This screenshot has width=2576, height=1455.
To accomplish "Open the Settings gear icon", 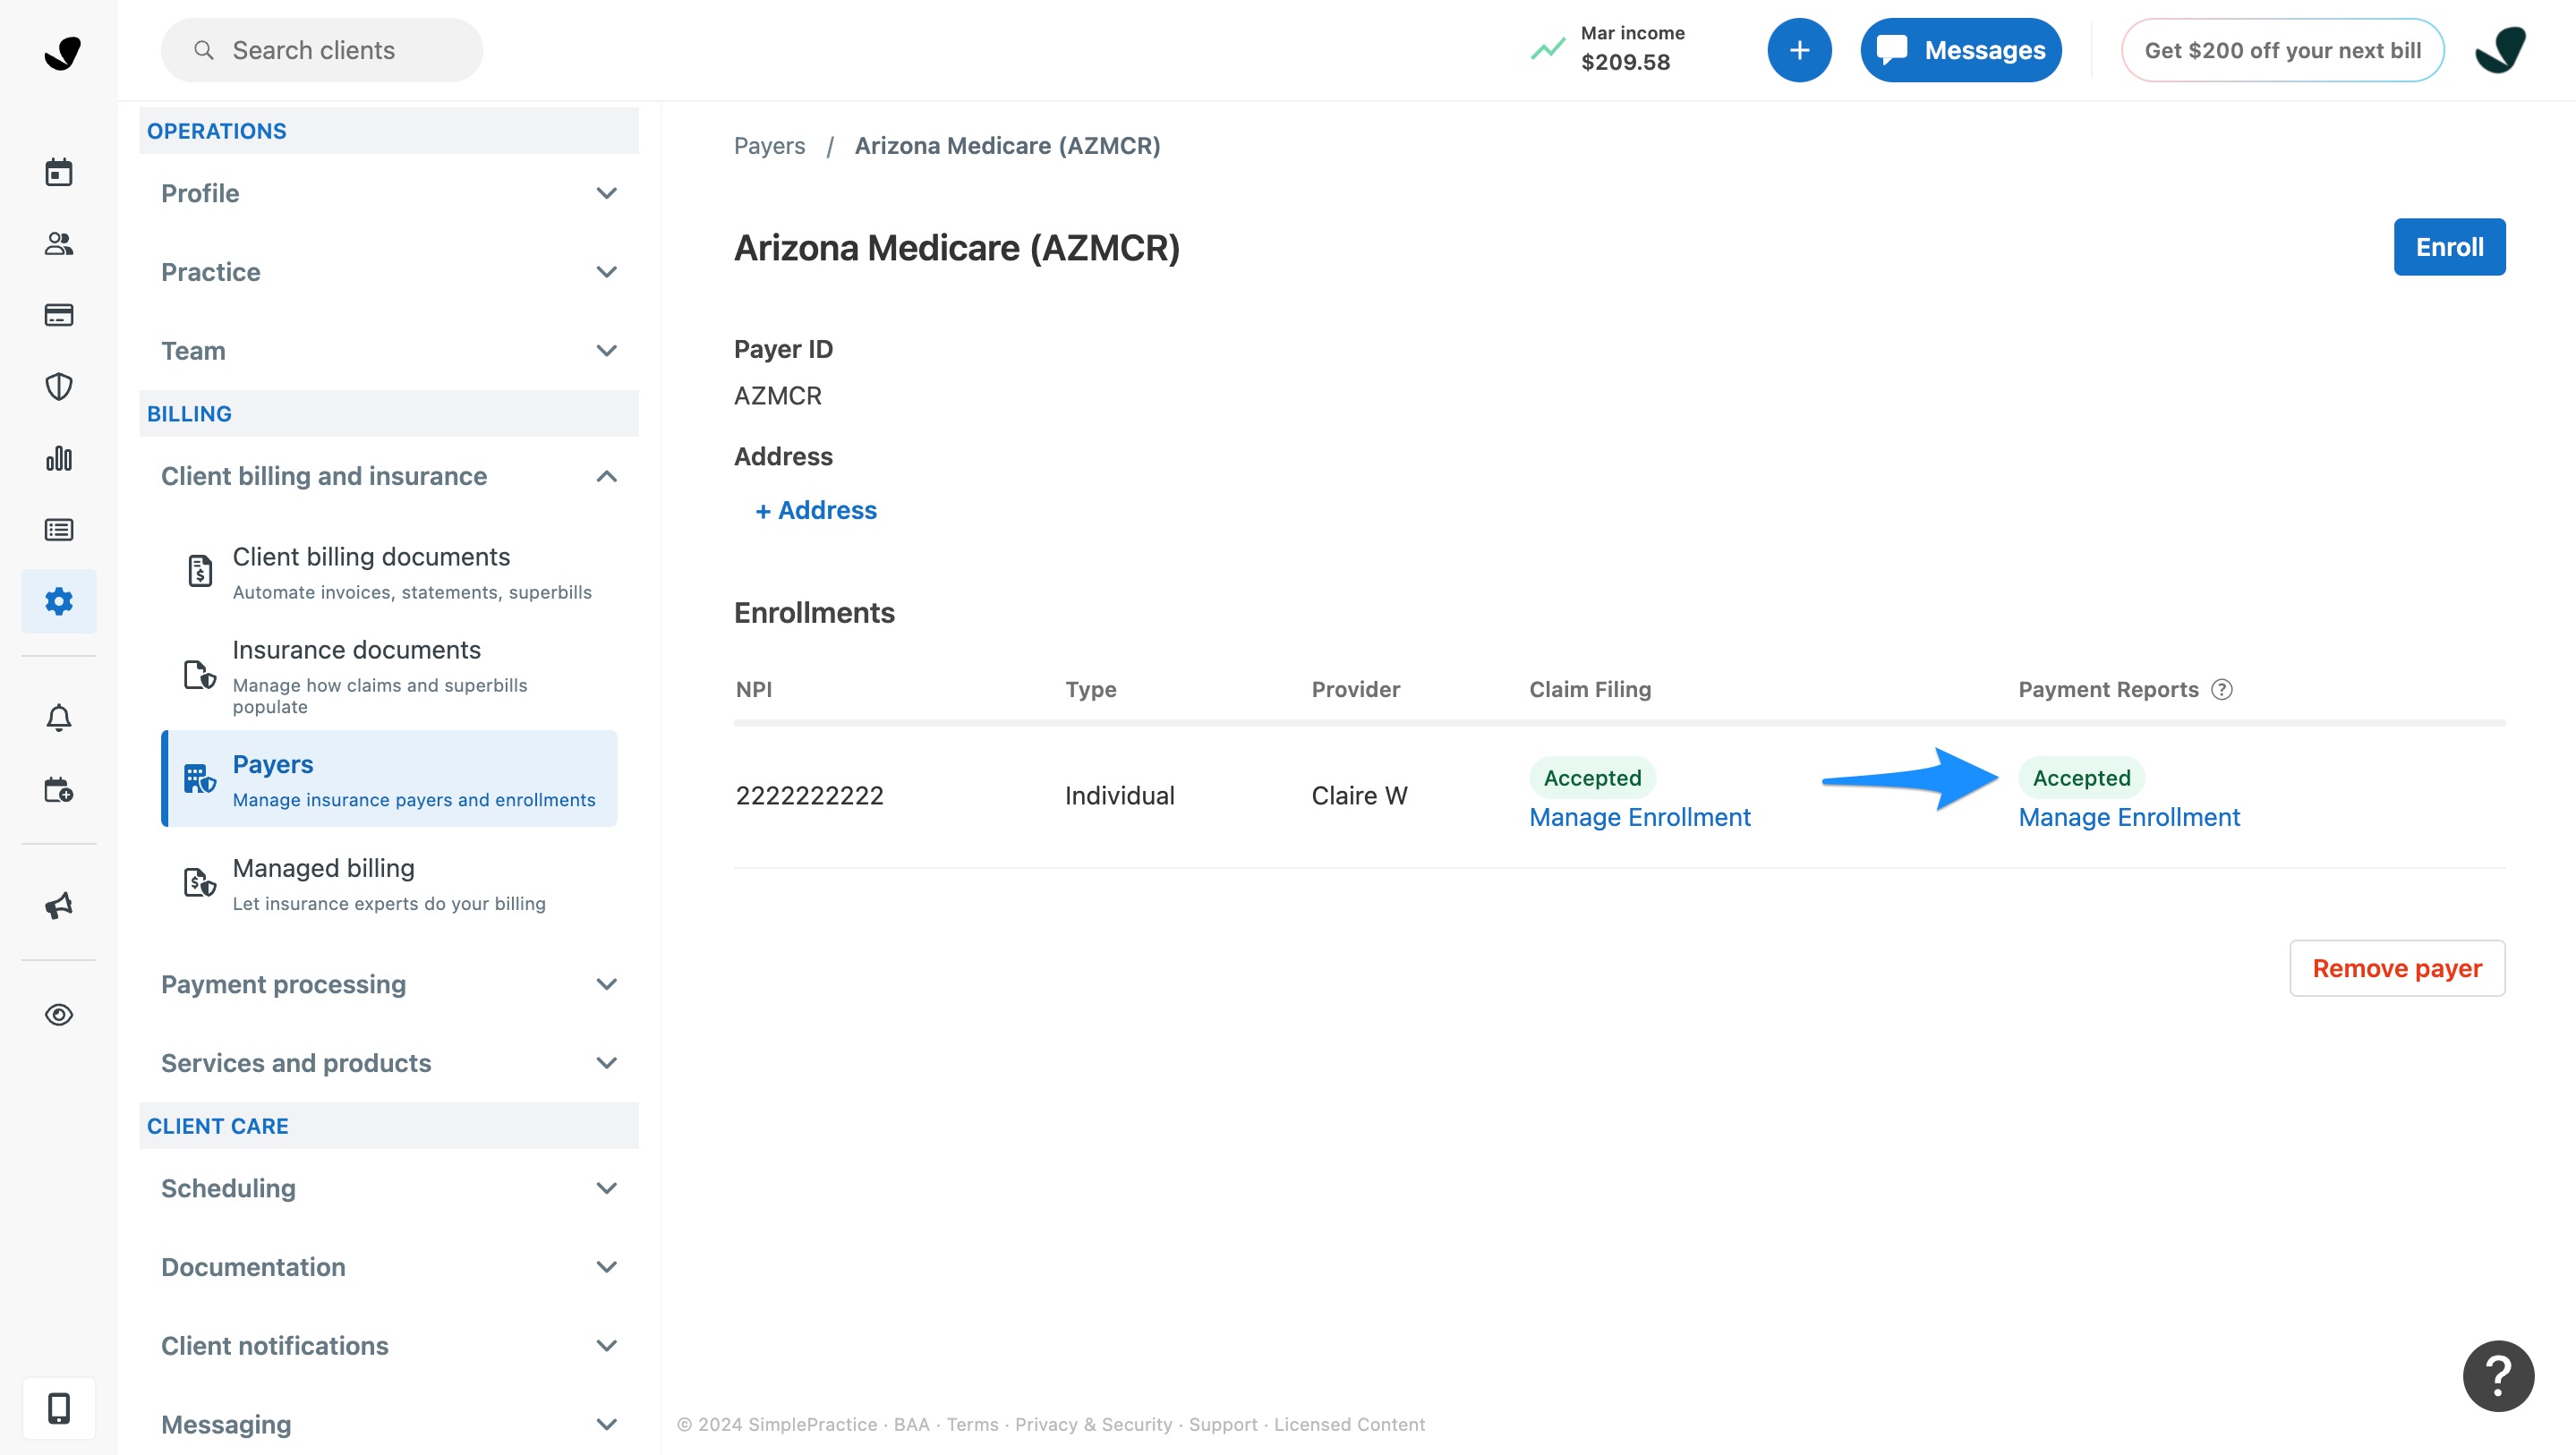I will [x=59, y=601].
